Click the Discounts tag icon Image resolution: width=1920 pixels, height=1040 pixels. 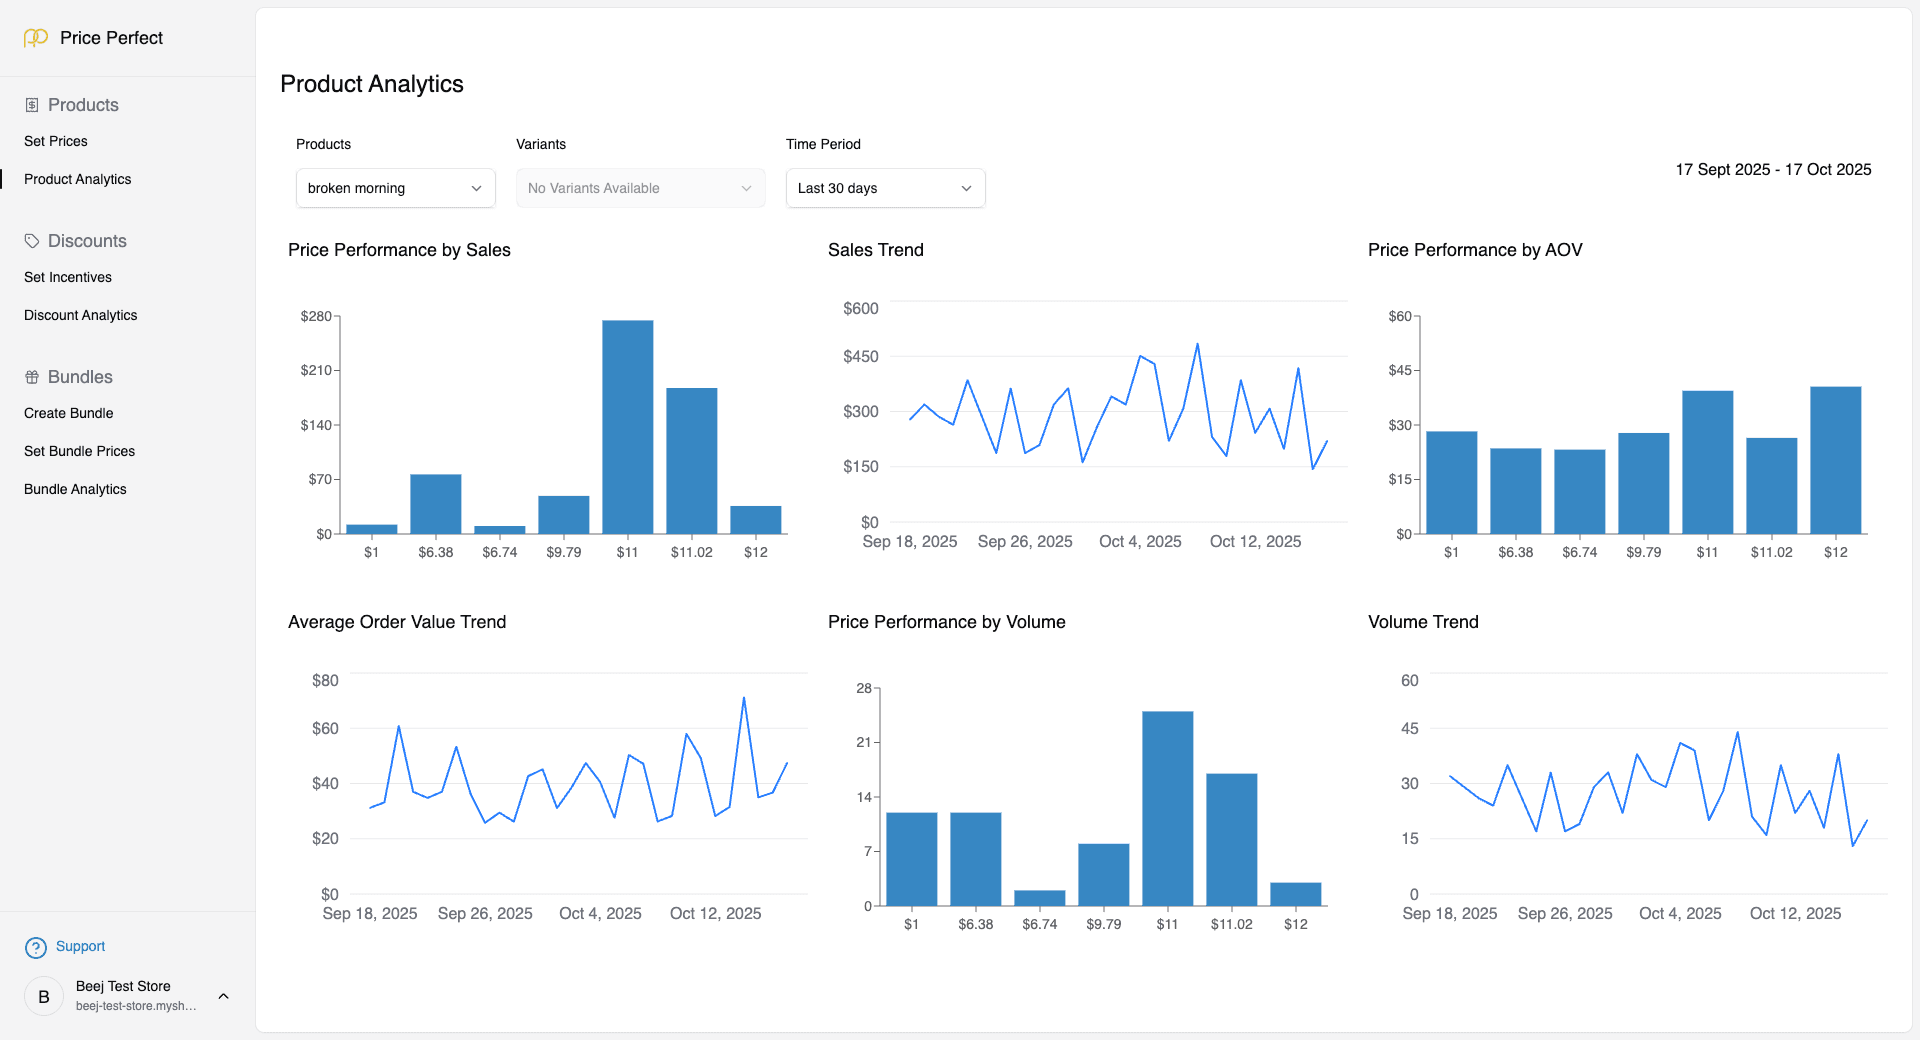pyautogui.click(x=31, y=240)
